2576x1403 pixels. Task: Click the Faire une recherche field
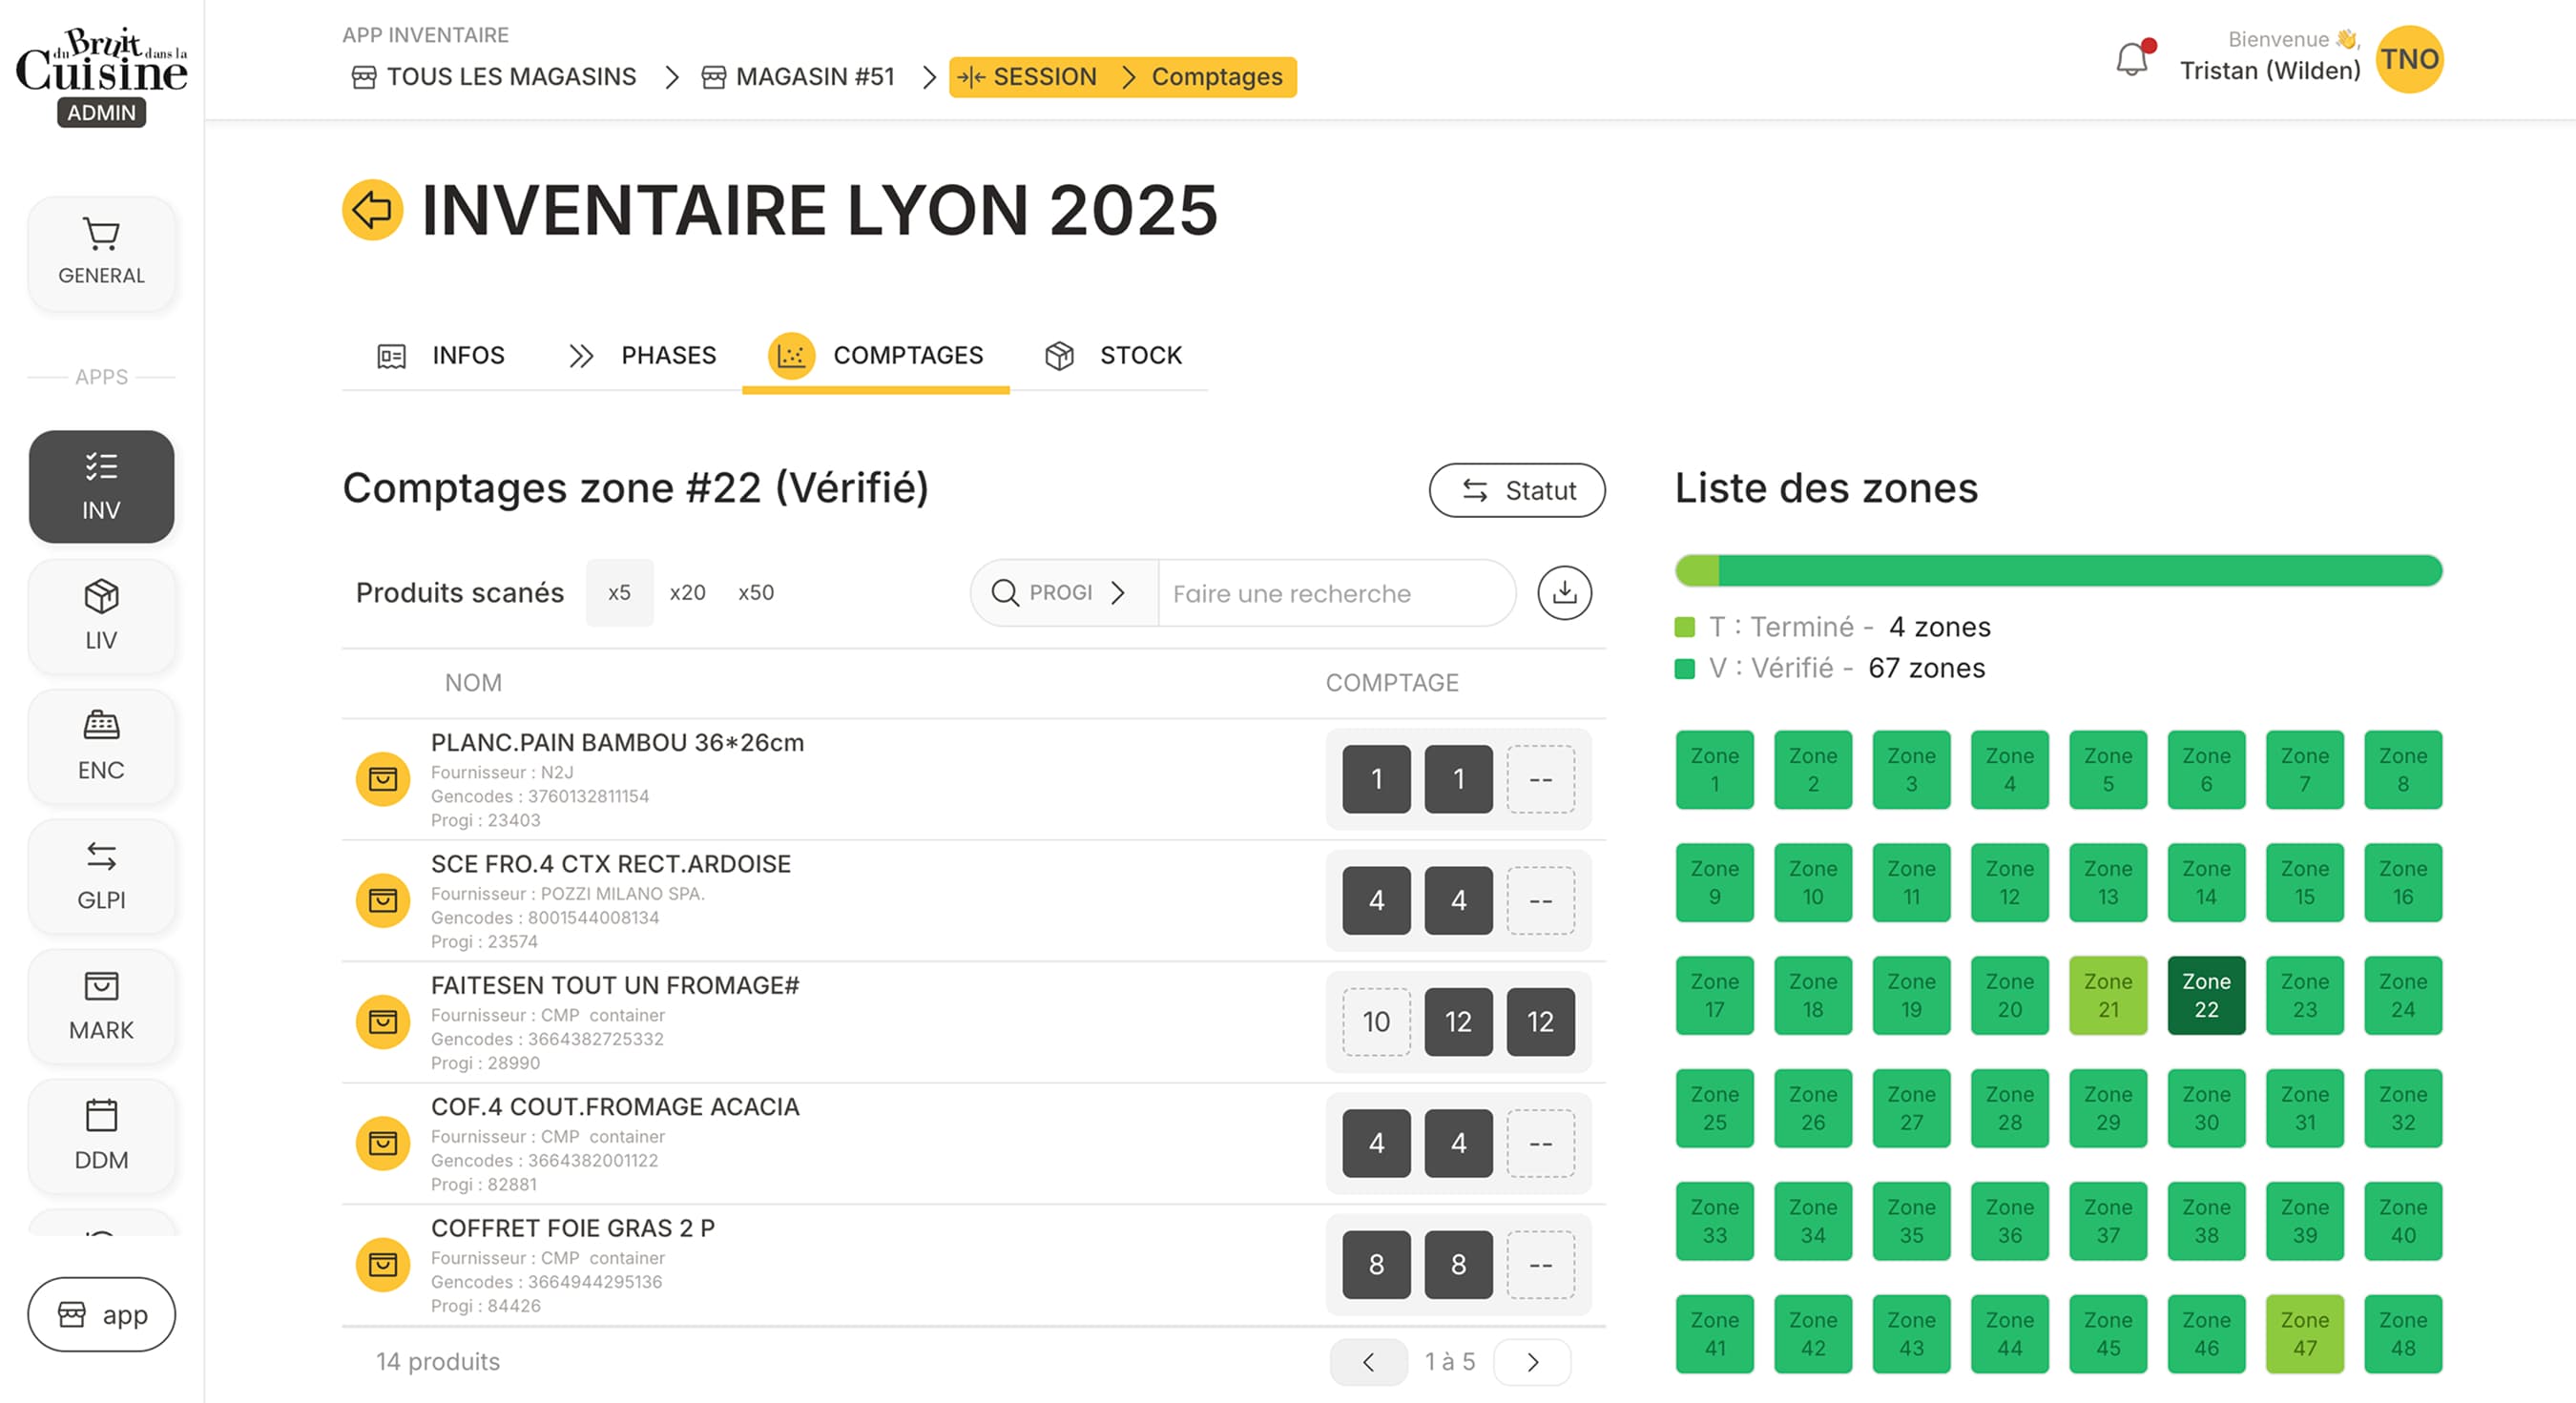[x=1336, y=593]
